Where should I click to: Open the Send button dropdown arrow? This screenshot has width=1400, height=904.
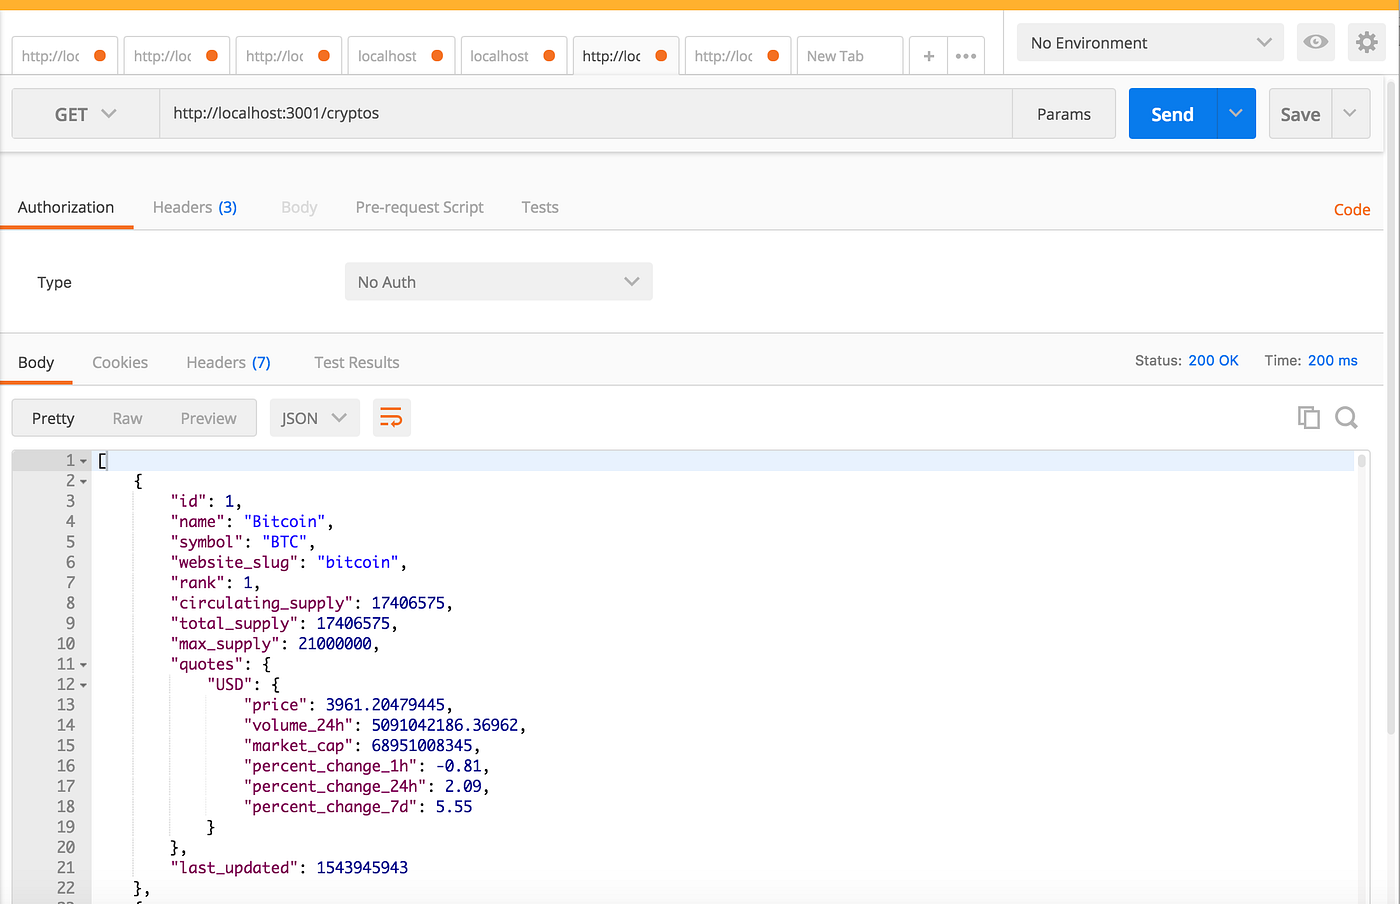click(x=1236, y=113)
